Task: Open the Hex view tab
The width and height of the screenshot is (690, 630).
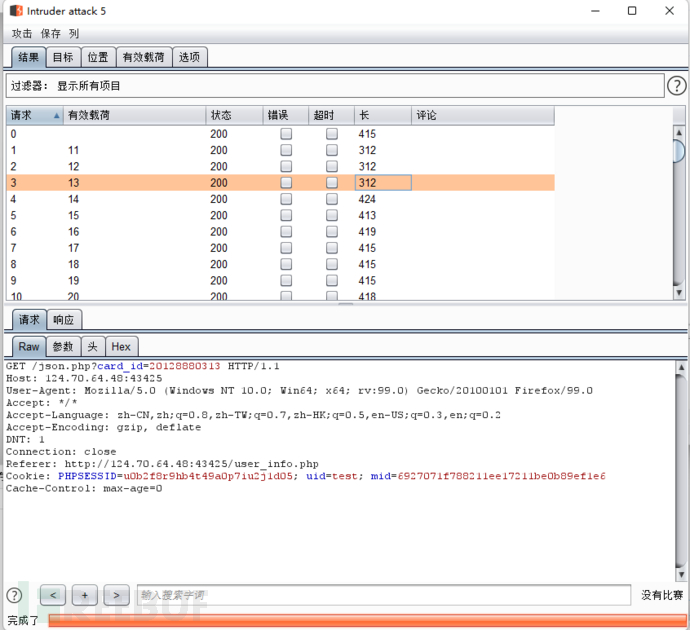Action: tap(121, 347)
